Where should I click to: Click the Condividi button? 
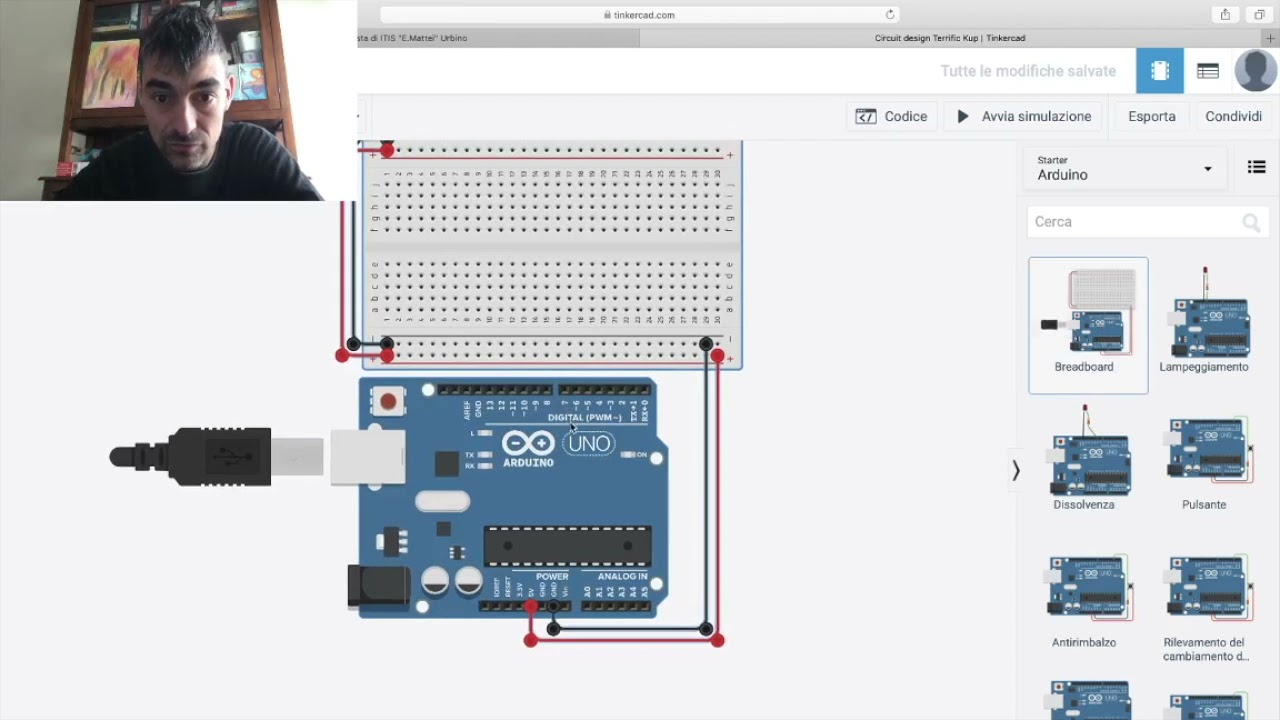1233,116
